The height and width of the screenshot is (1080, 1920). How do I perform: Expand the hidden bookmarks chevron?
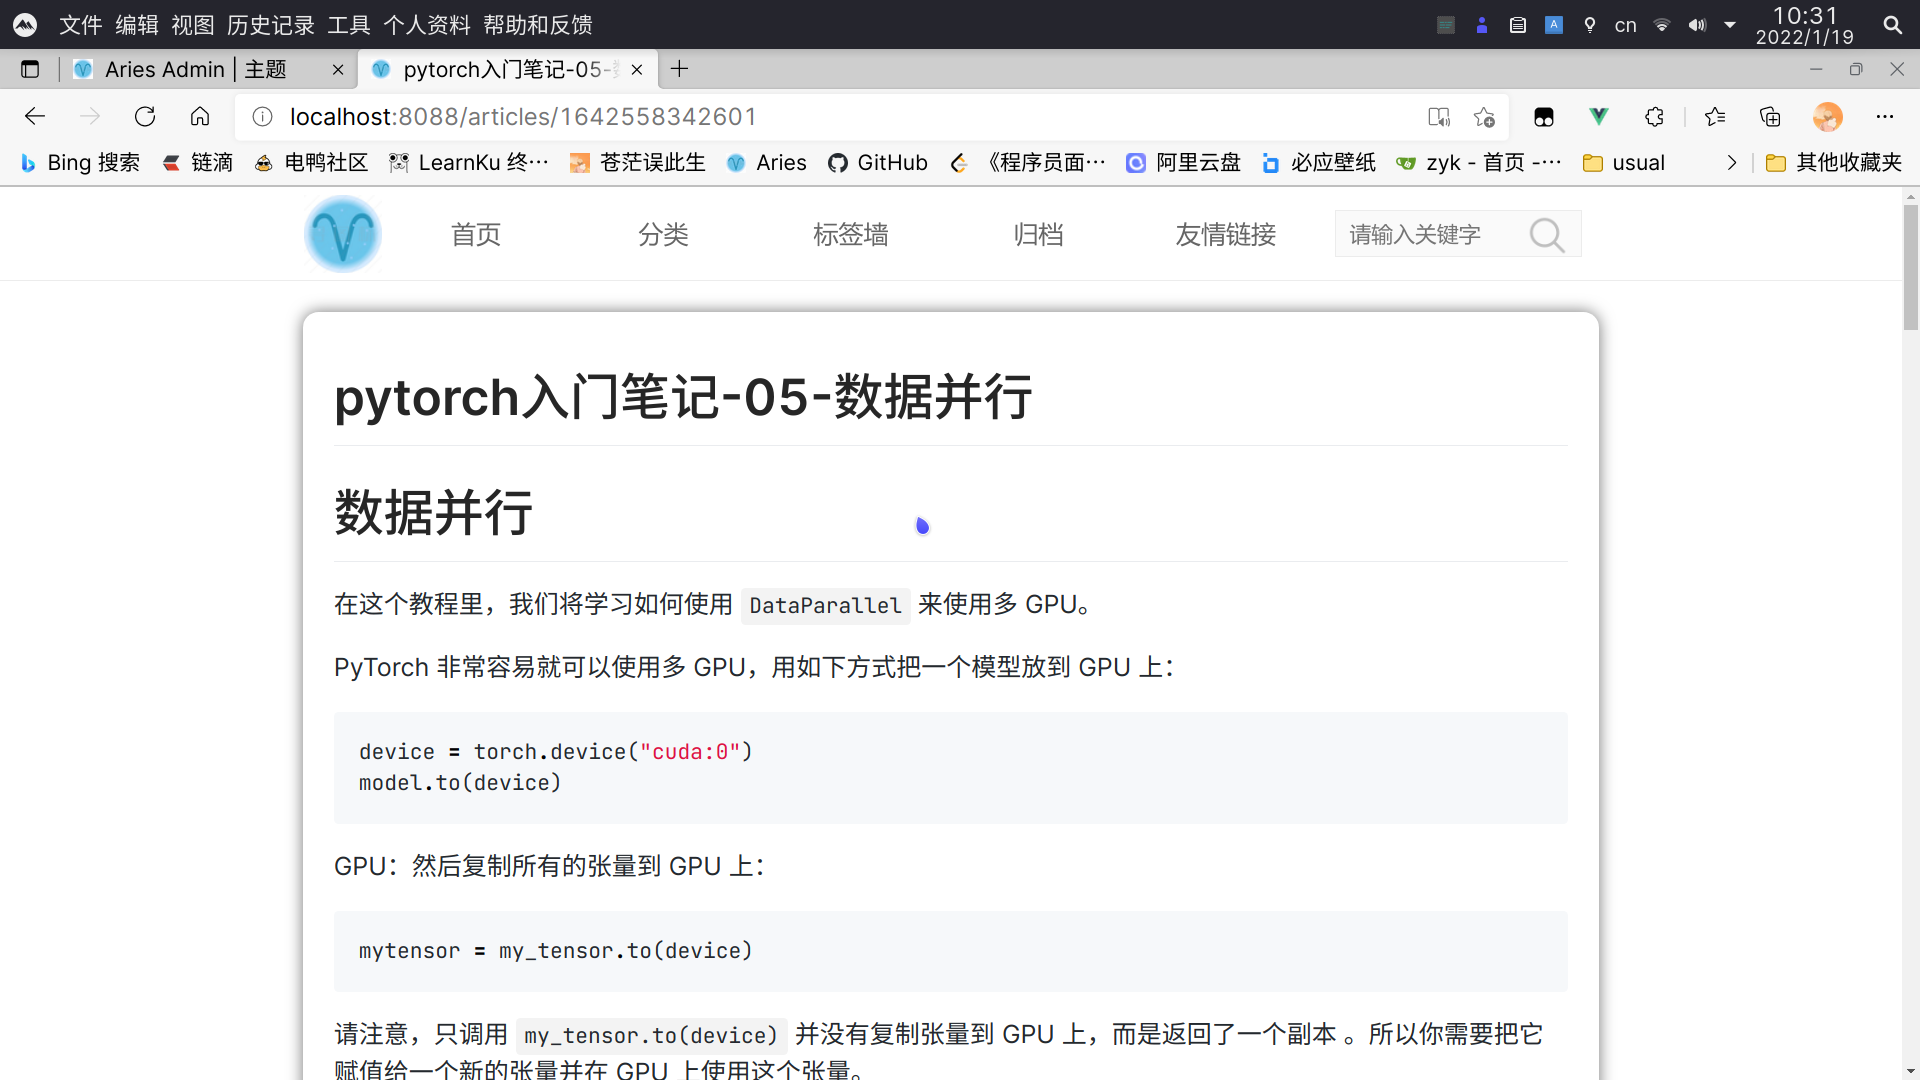click(x=1732, y=163)
